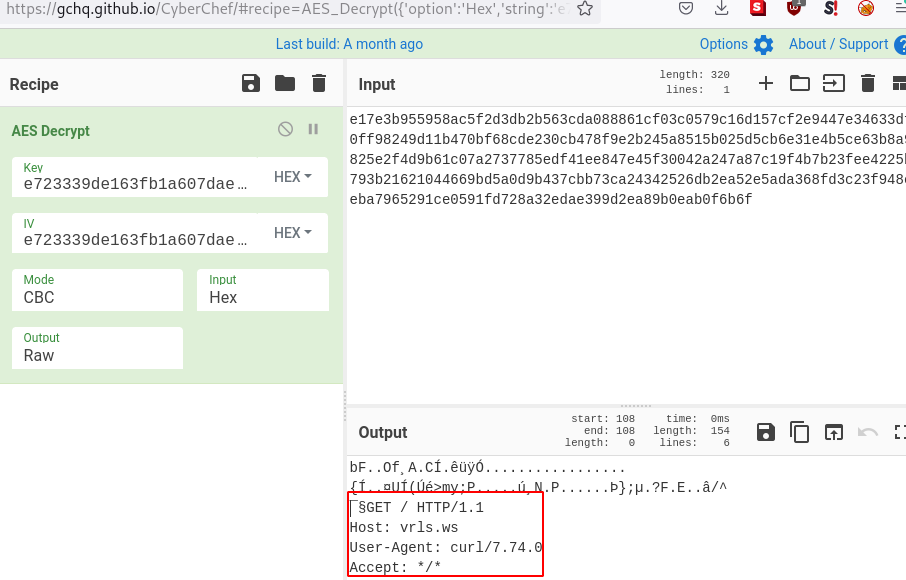Screen dimensions: 906x580
Task: Copy raw output to clipboard
Action: pos(800,432)
